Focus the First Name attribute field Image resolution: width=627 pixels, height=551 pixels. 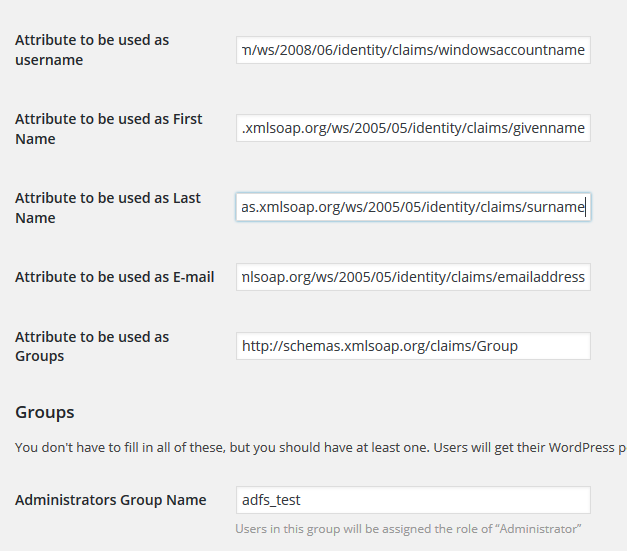pos(413,129)
